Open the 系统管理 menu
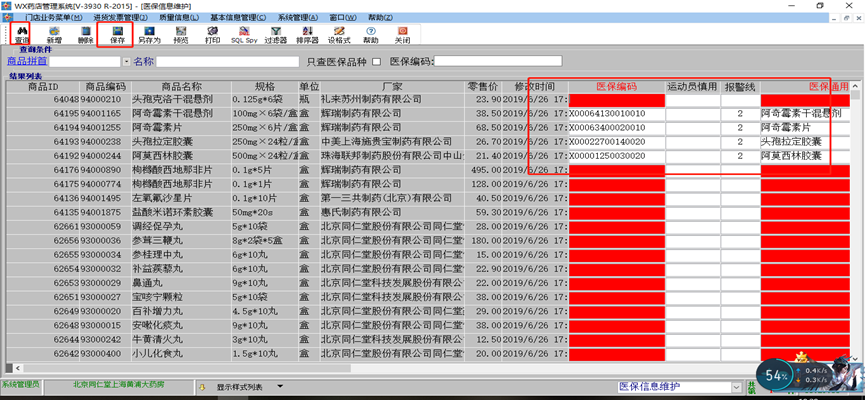The image size is (865, 400). (297, 18)
